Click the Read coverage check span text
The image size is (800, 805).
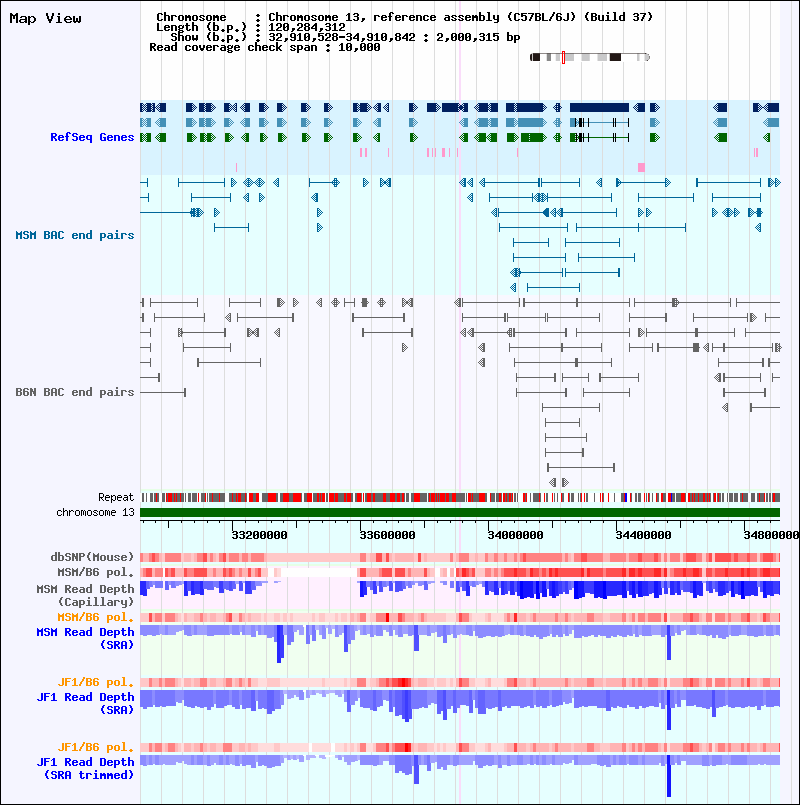coord(264,47)
